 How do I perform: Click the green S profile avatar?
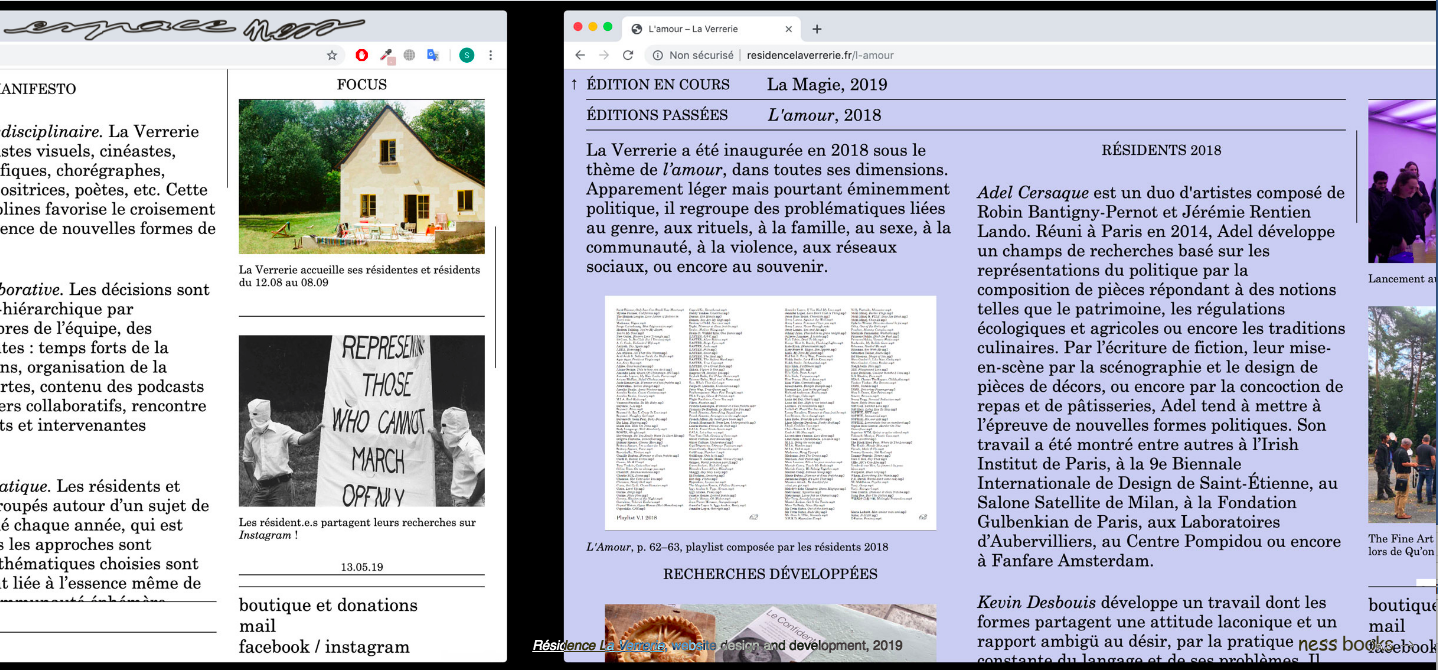pos(466,56)
